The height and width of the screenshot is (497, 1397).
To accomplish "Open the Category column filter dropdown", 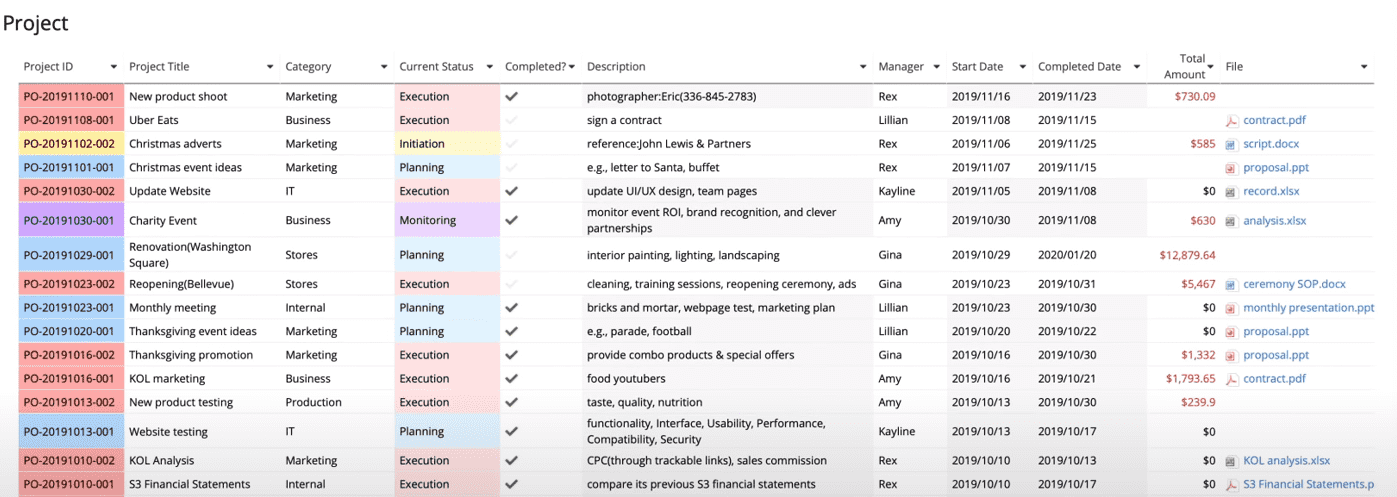I will point(384,67).
